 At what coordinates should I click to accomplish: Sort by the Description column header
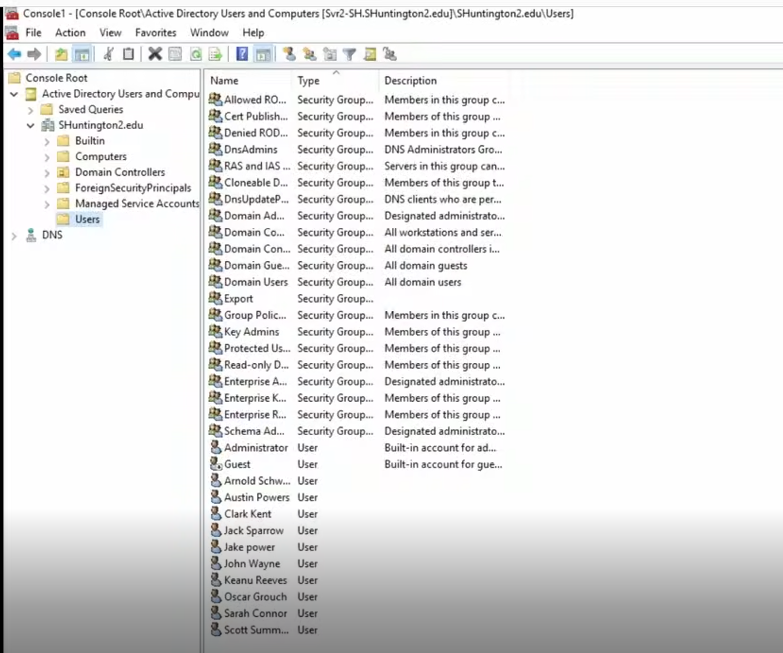coord(410,80)
